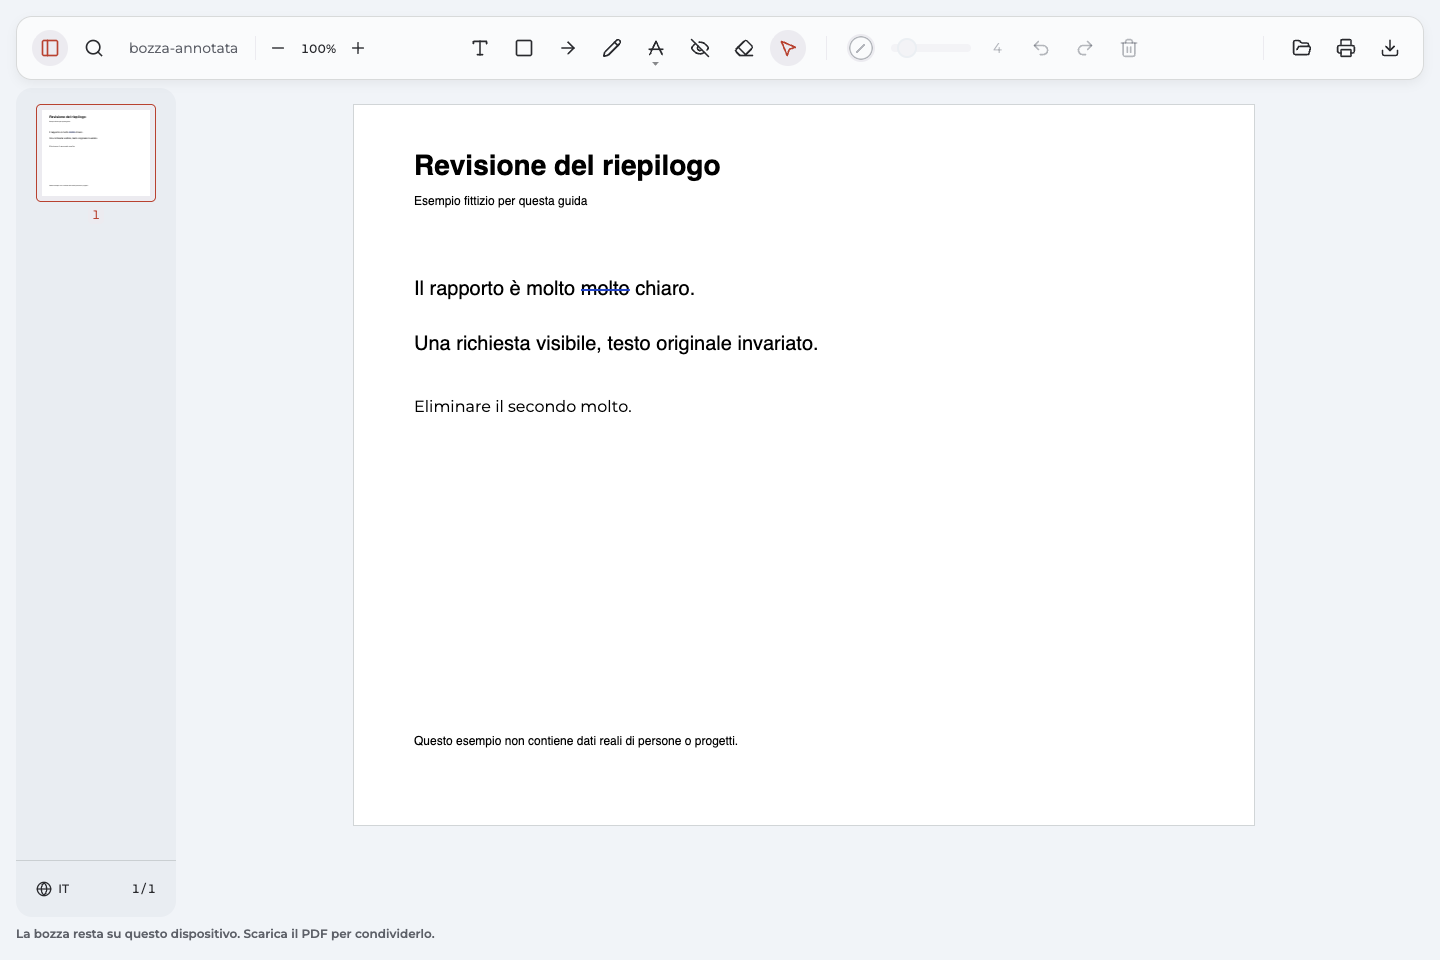Change the language from IT

[x=53, y=889]
